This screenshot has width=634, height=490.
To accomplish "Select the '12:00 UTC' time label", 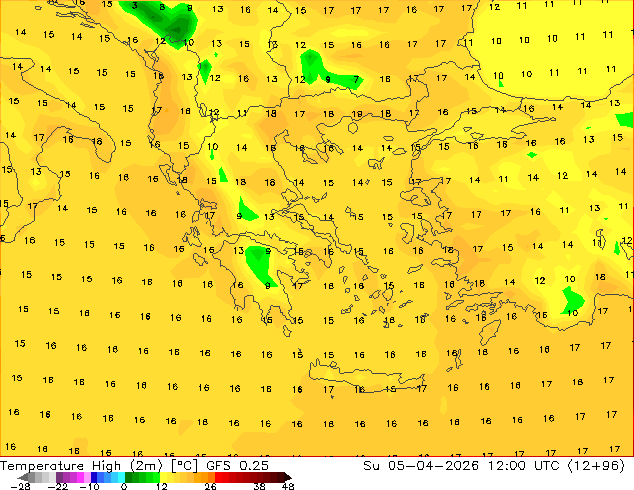I will (524, 466).
